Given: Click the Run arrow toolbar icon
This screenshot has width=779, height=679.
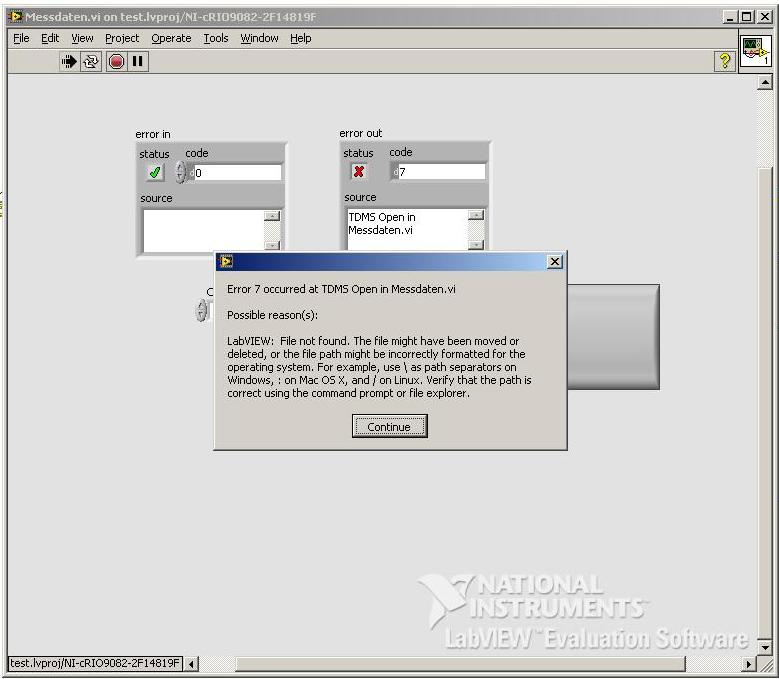Looking at the screenshot, I should (69, 62).
